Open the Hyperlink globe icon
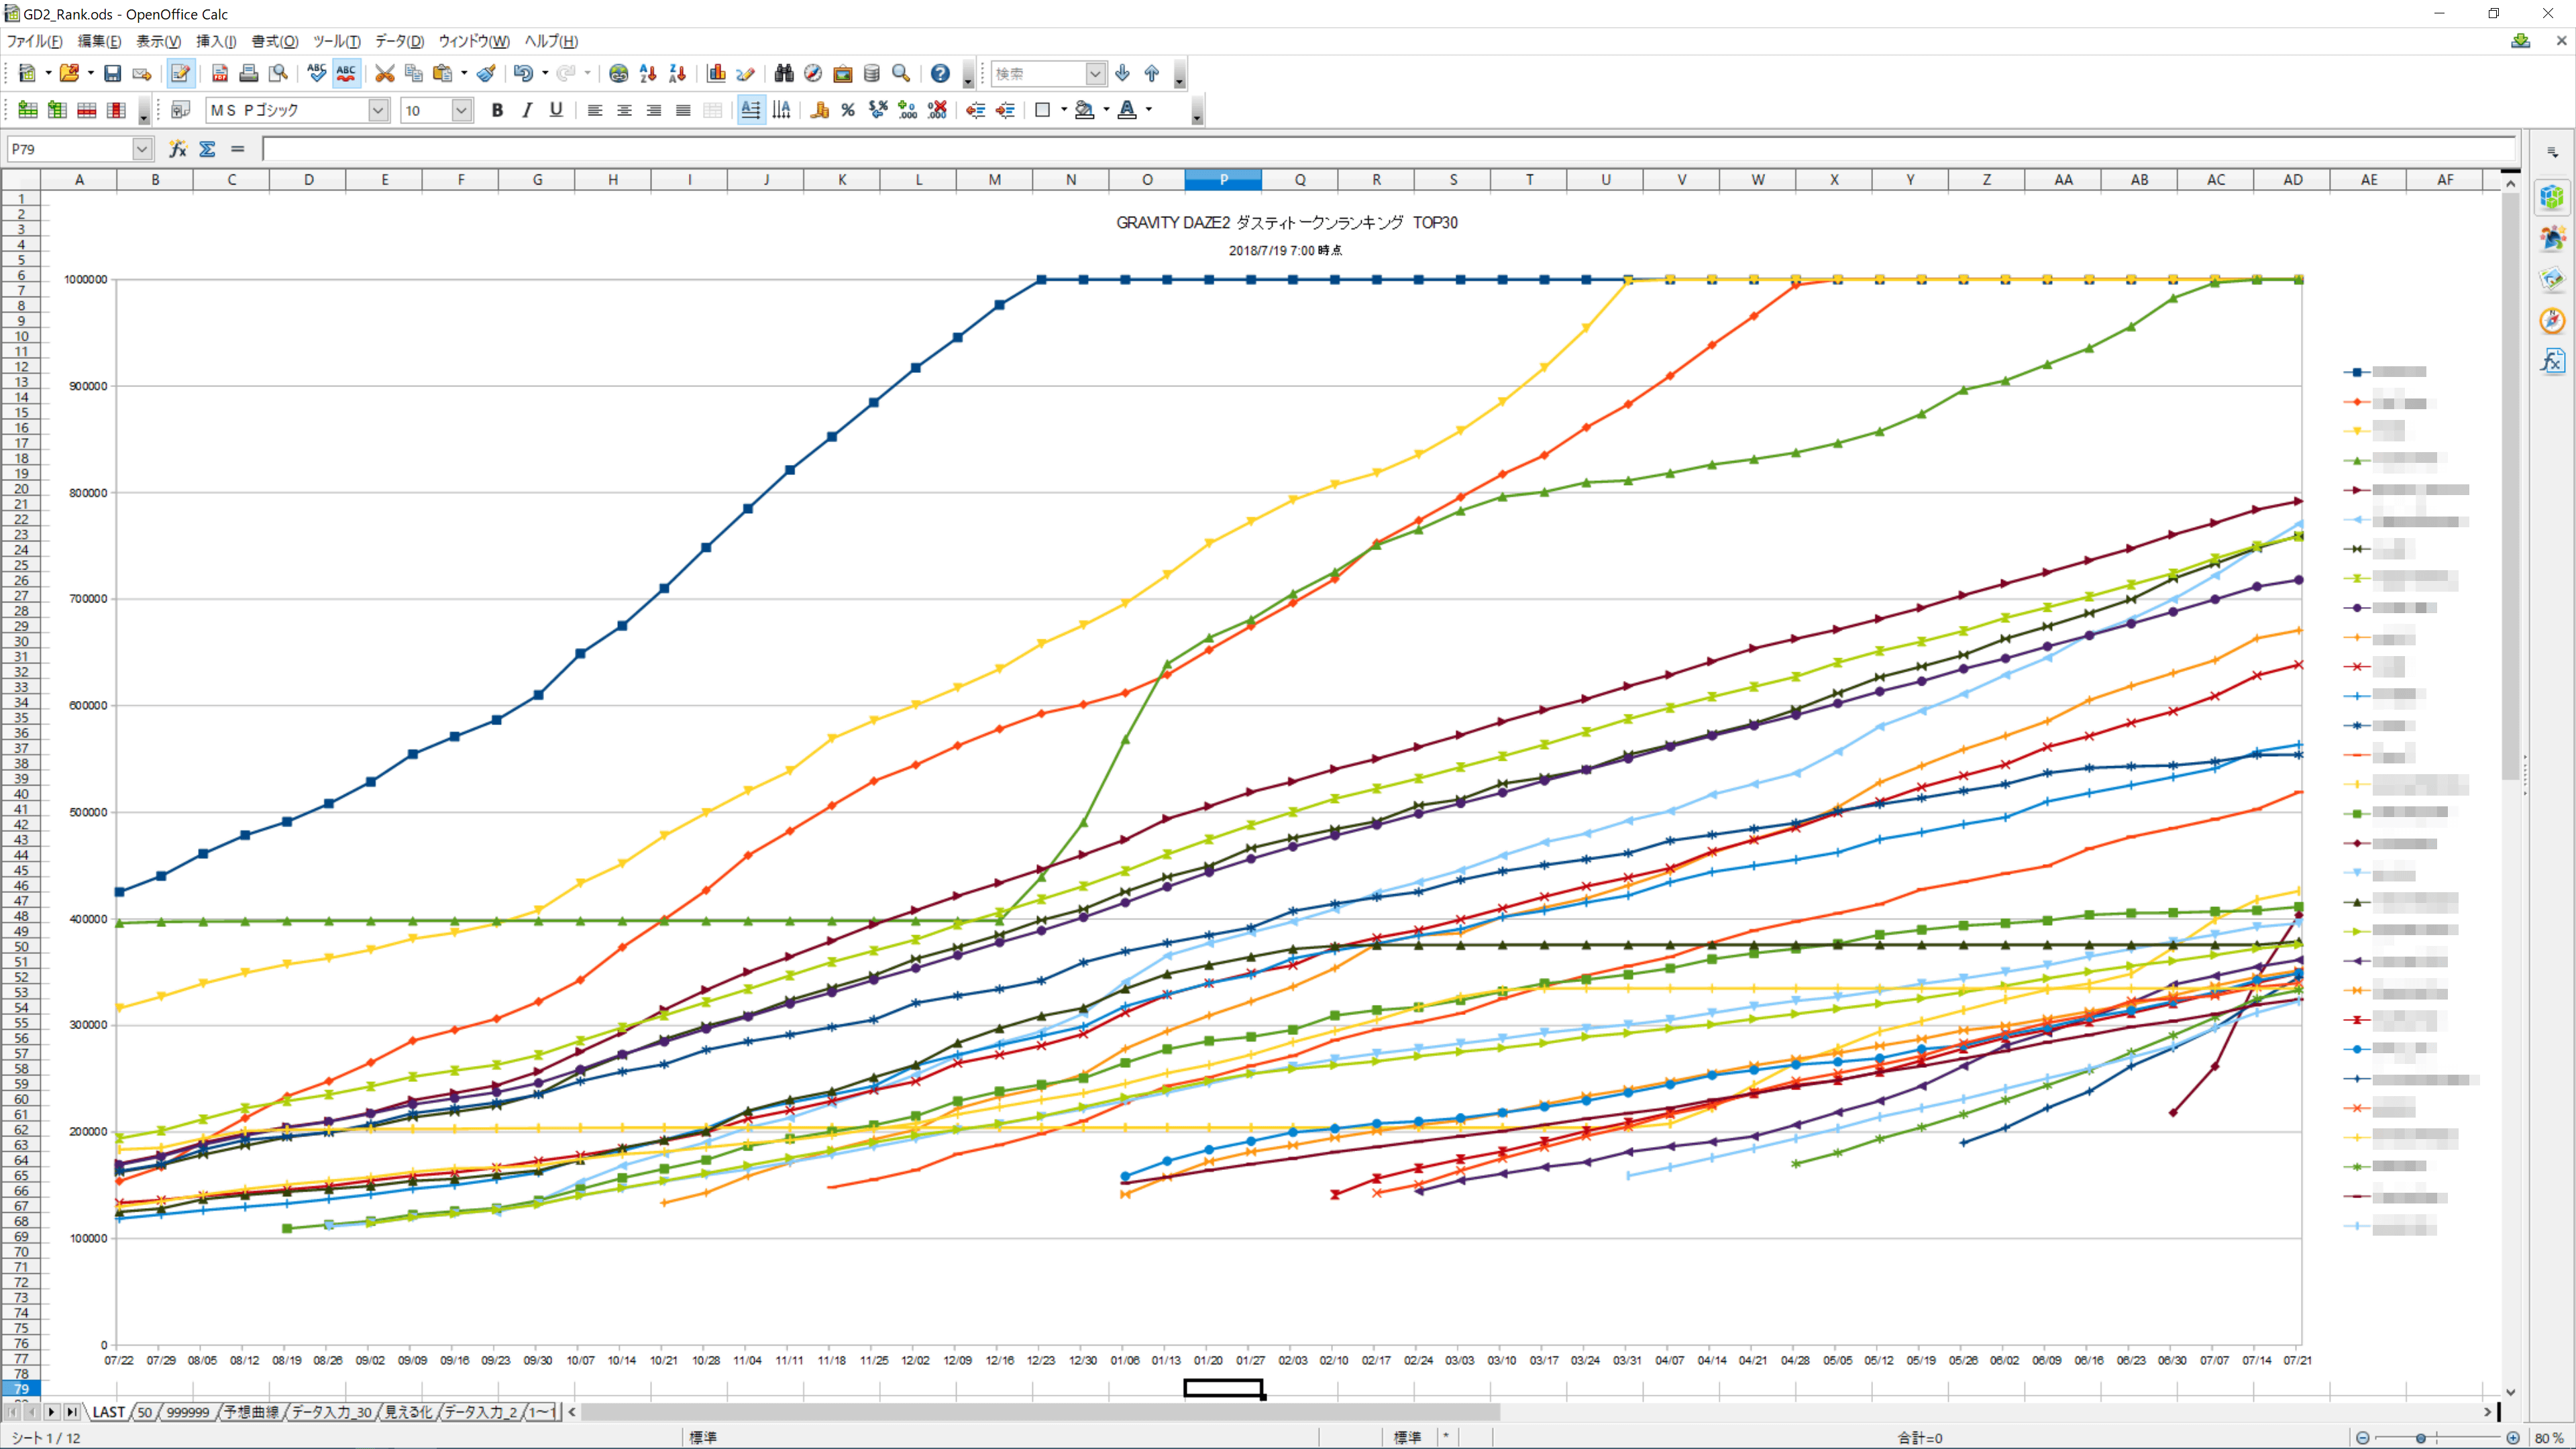The height and width of the screenshot is (1449, 2576). point(618,73)
